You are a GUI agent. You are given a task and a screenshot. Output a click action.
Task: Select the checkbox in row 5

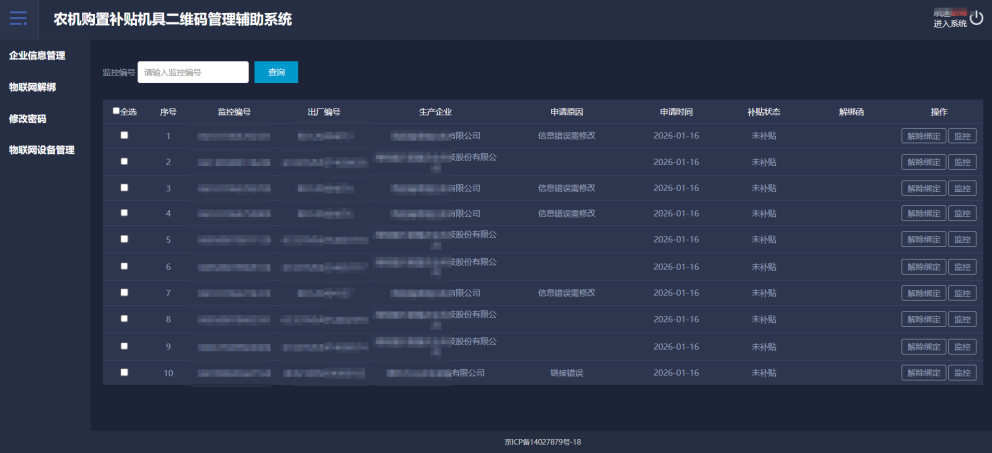(x=124, y=239)
